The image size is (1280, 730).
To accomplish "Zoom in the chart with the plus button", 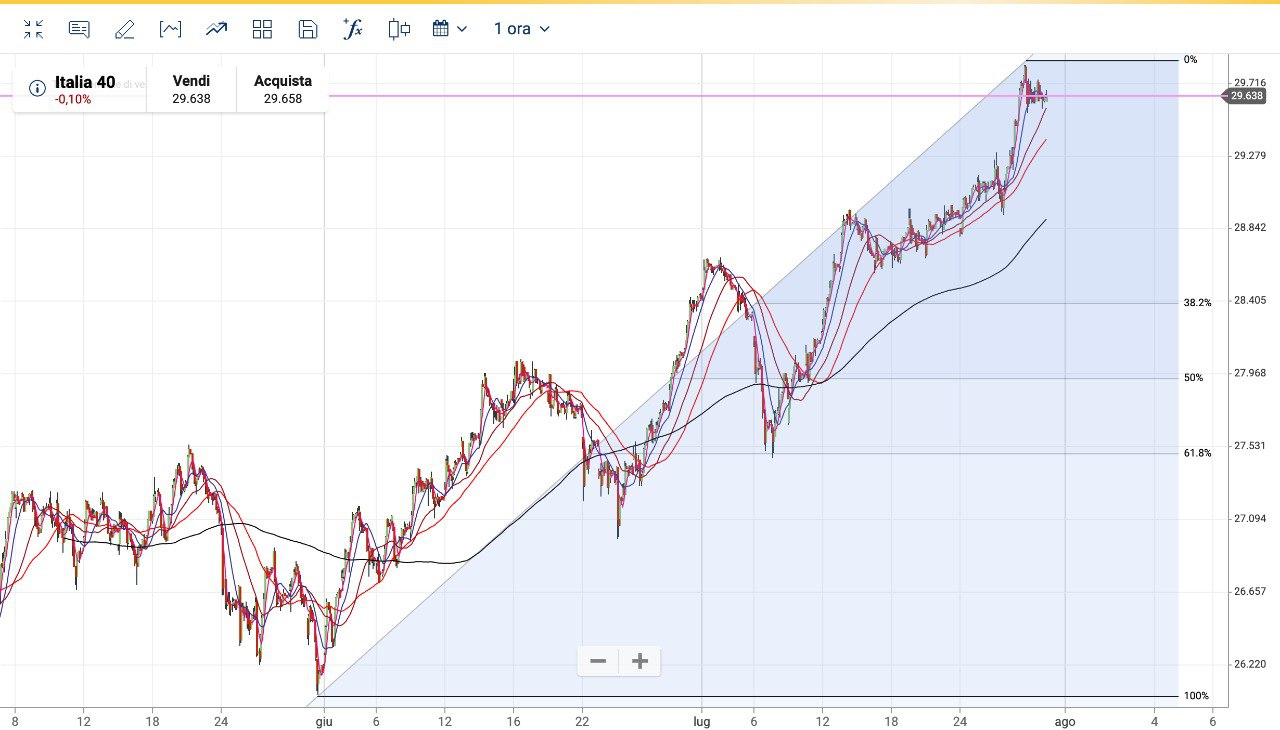I will pos(640,661).
